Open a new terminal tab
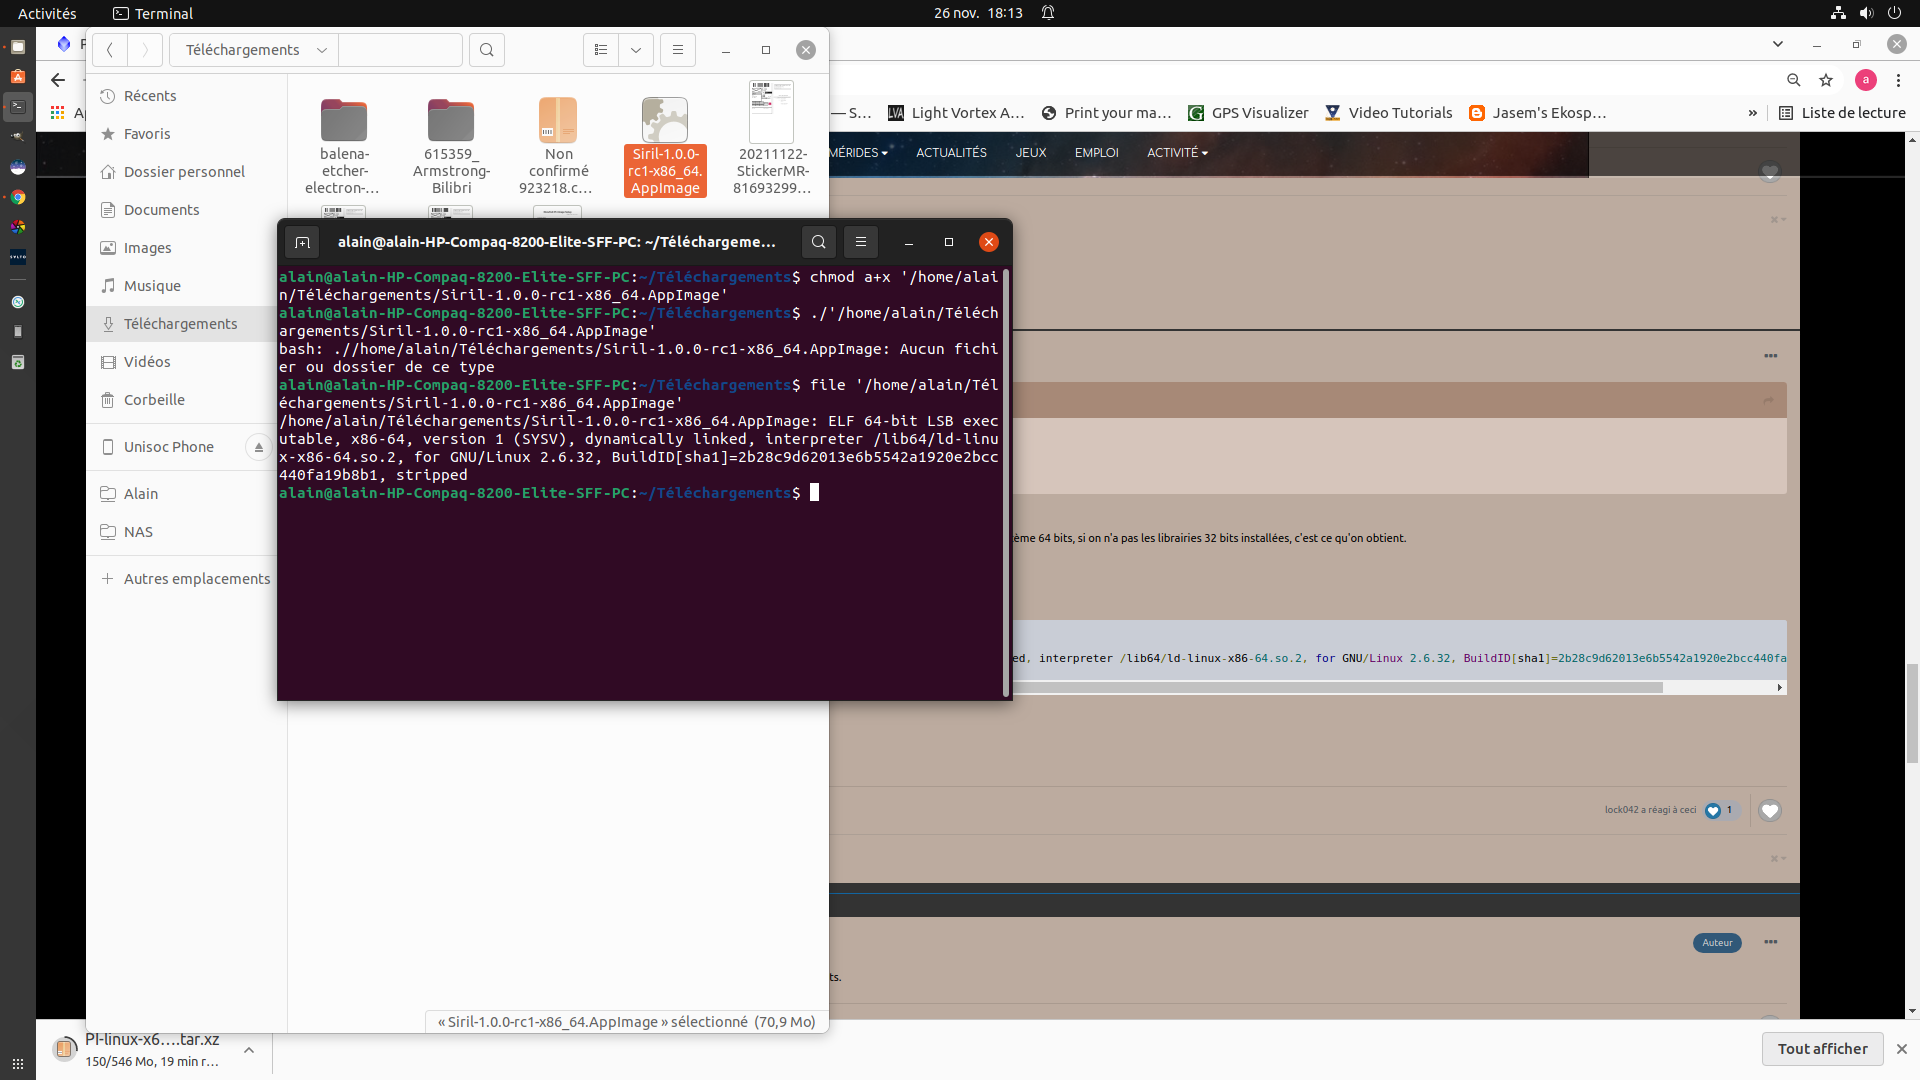The image size is (1920, 1080). (302, 242)
